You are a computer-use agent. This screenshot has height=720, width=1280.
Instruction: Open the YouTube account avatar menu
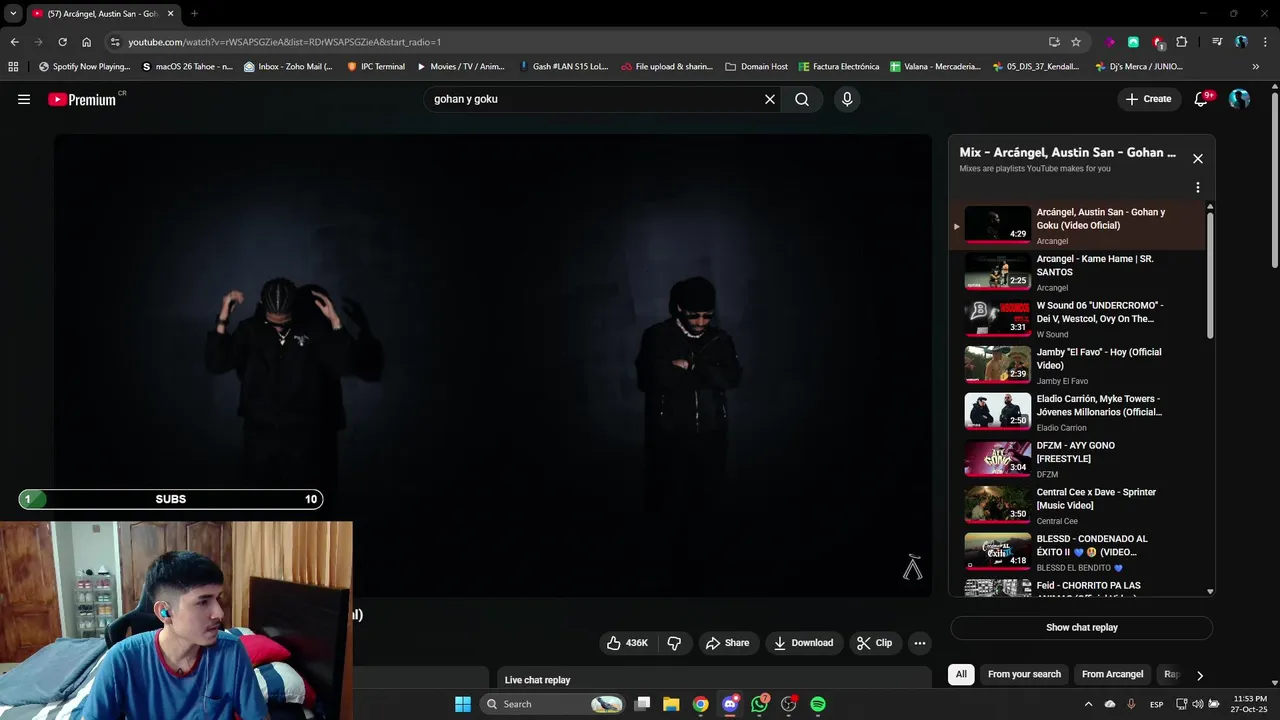[x=1239, y=99]
